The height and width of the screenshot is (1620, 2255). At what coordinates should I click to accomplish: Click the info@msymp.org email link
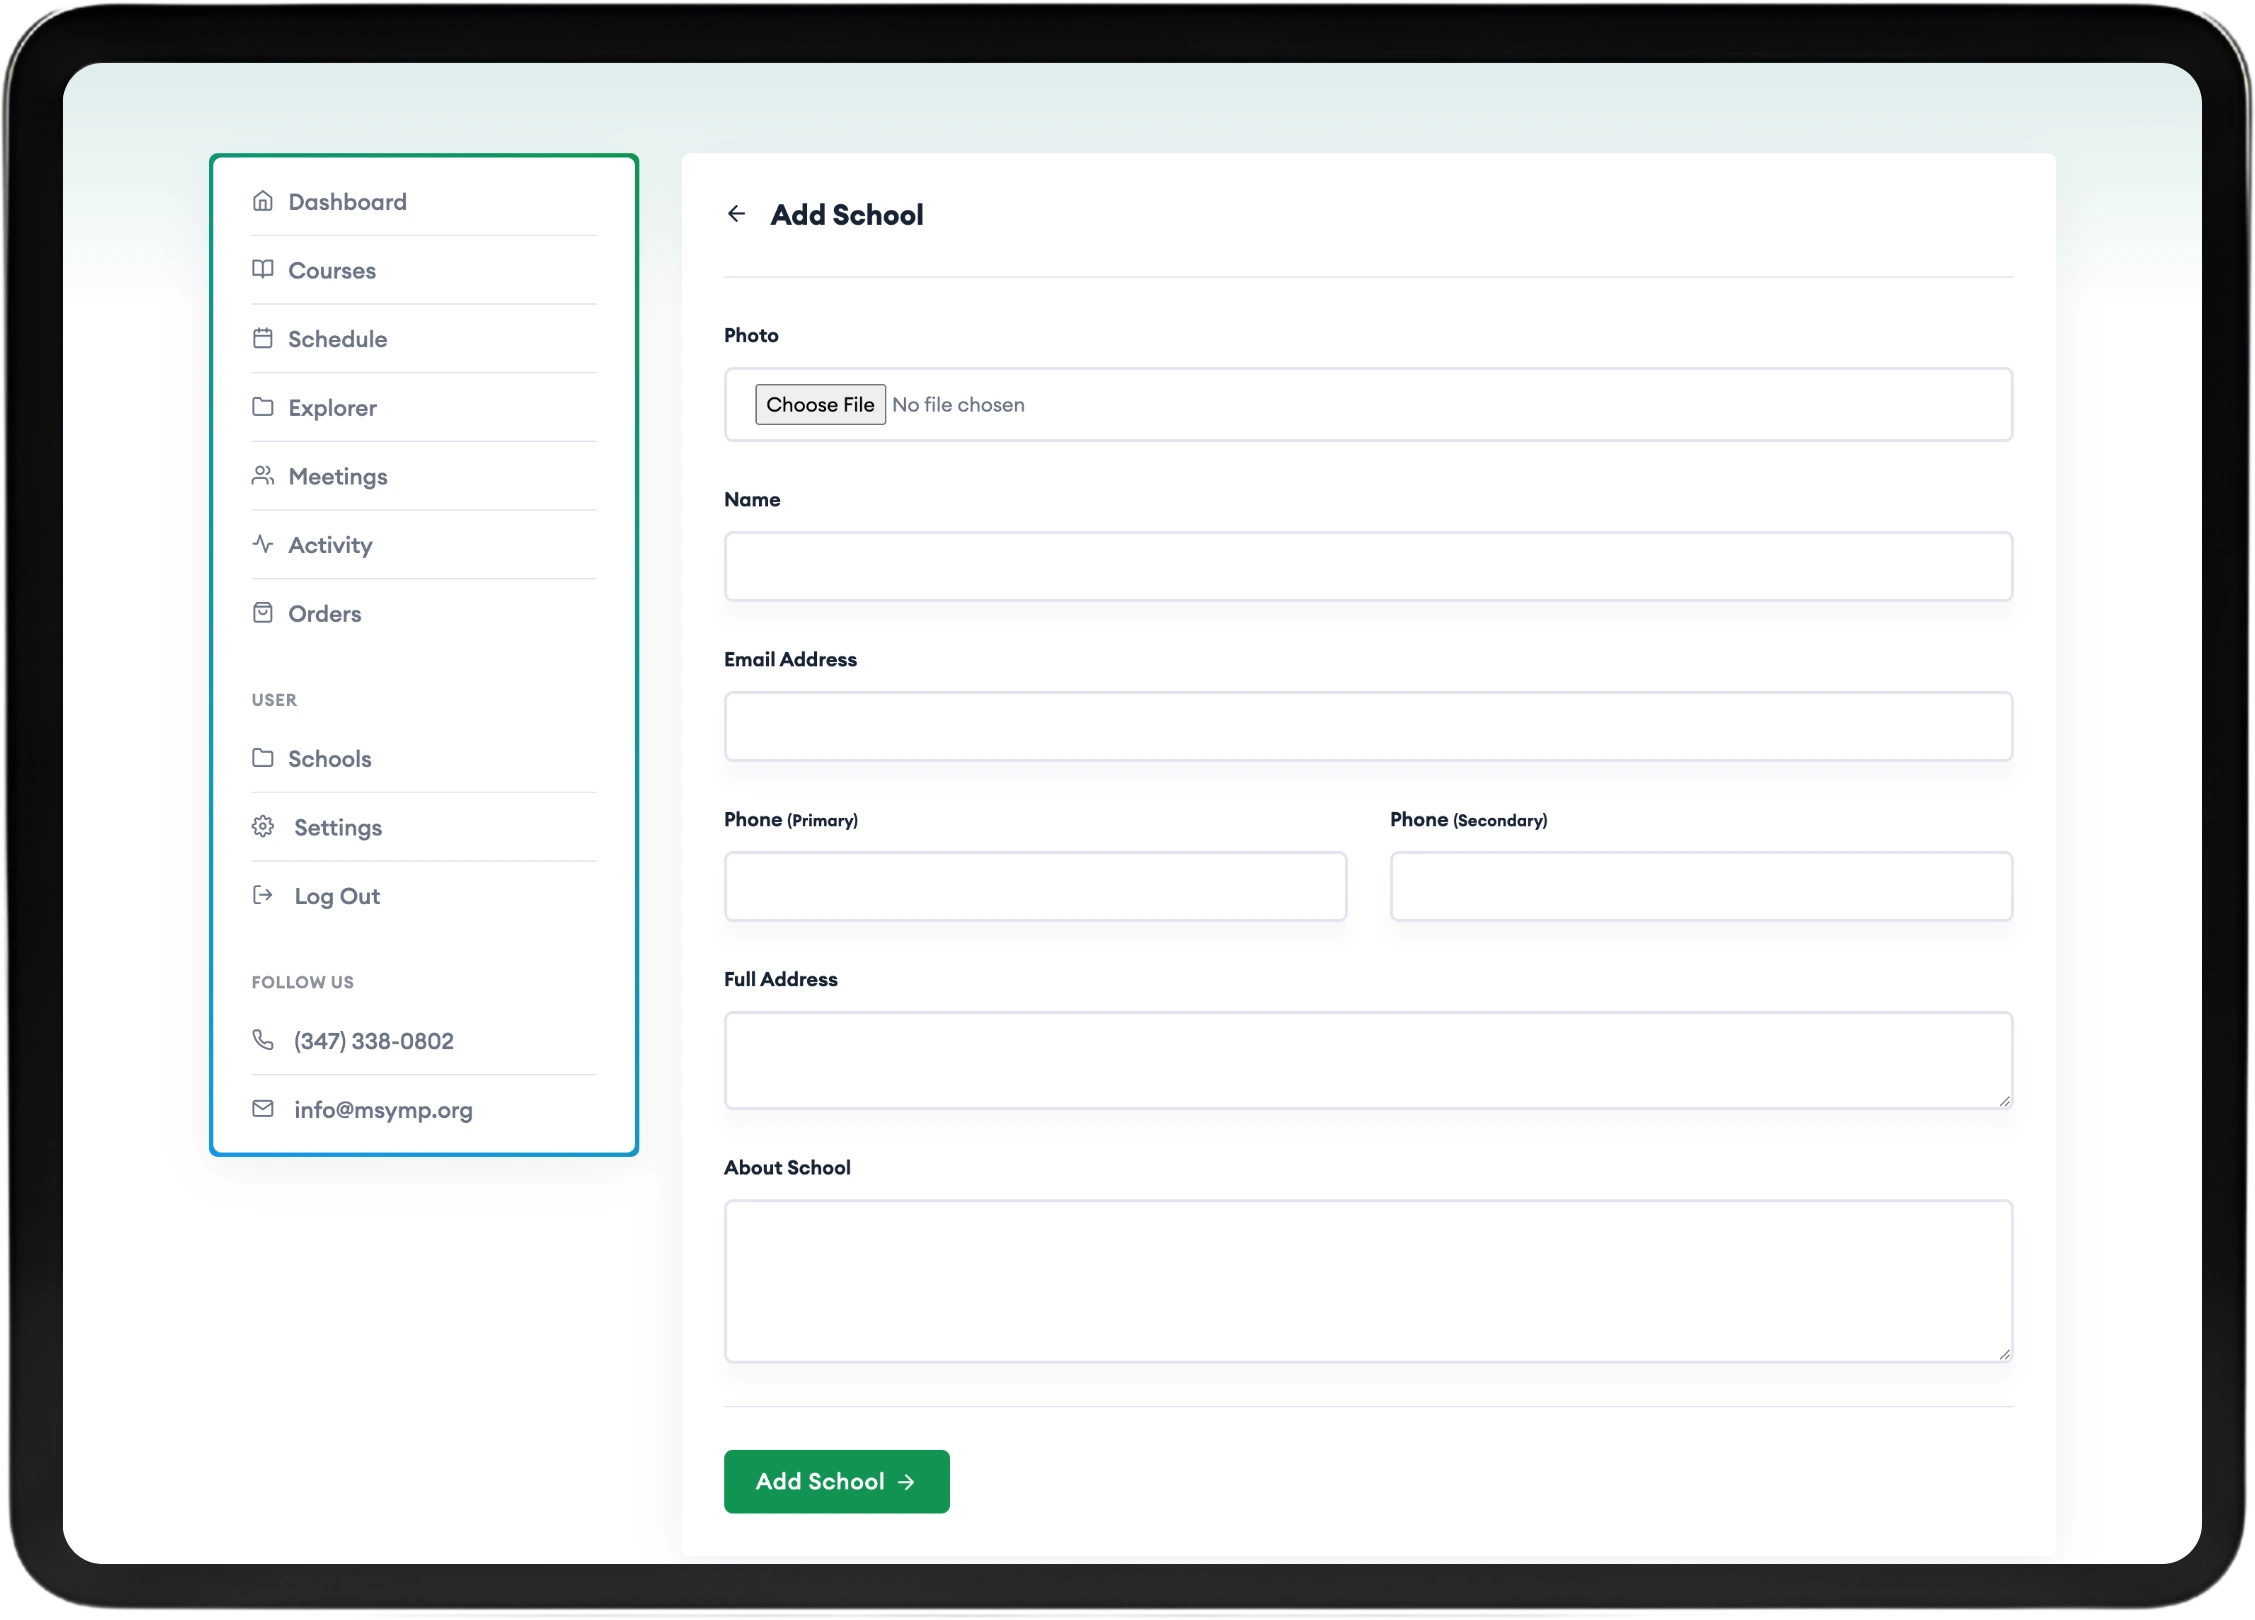383,1110
